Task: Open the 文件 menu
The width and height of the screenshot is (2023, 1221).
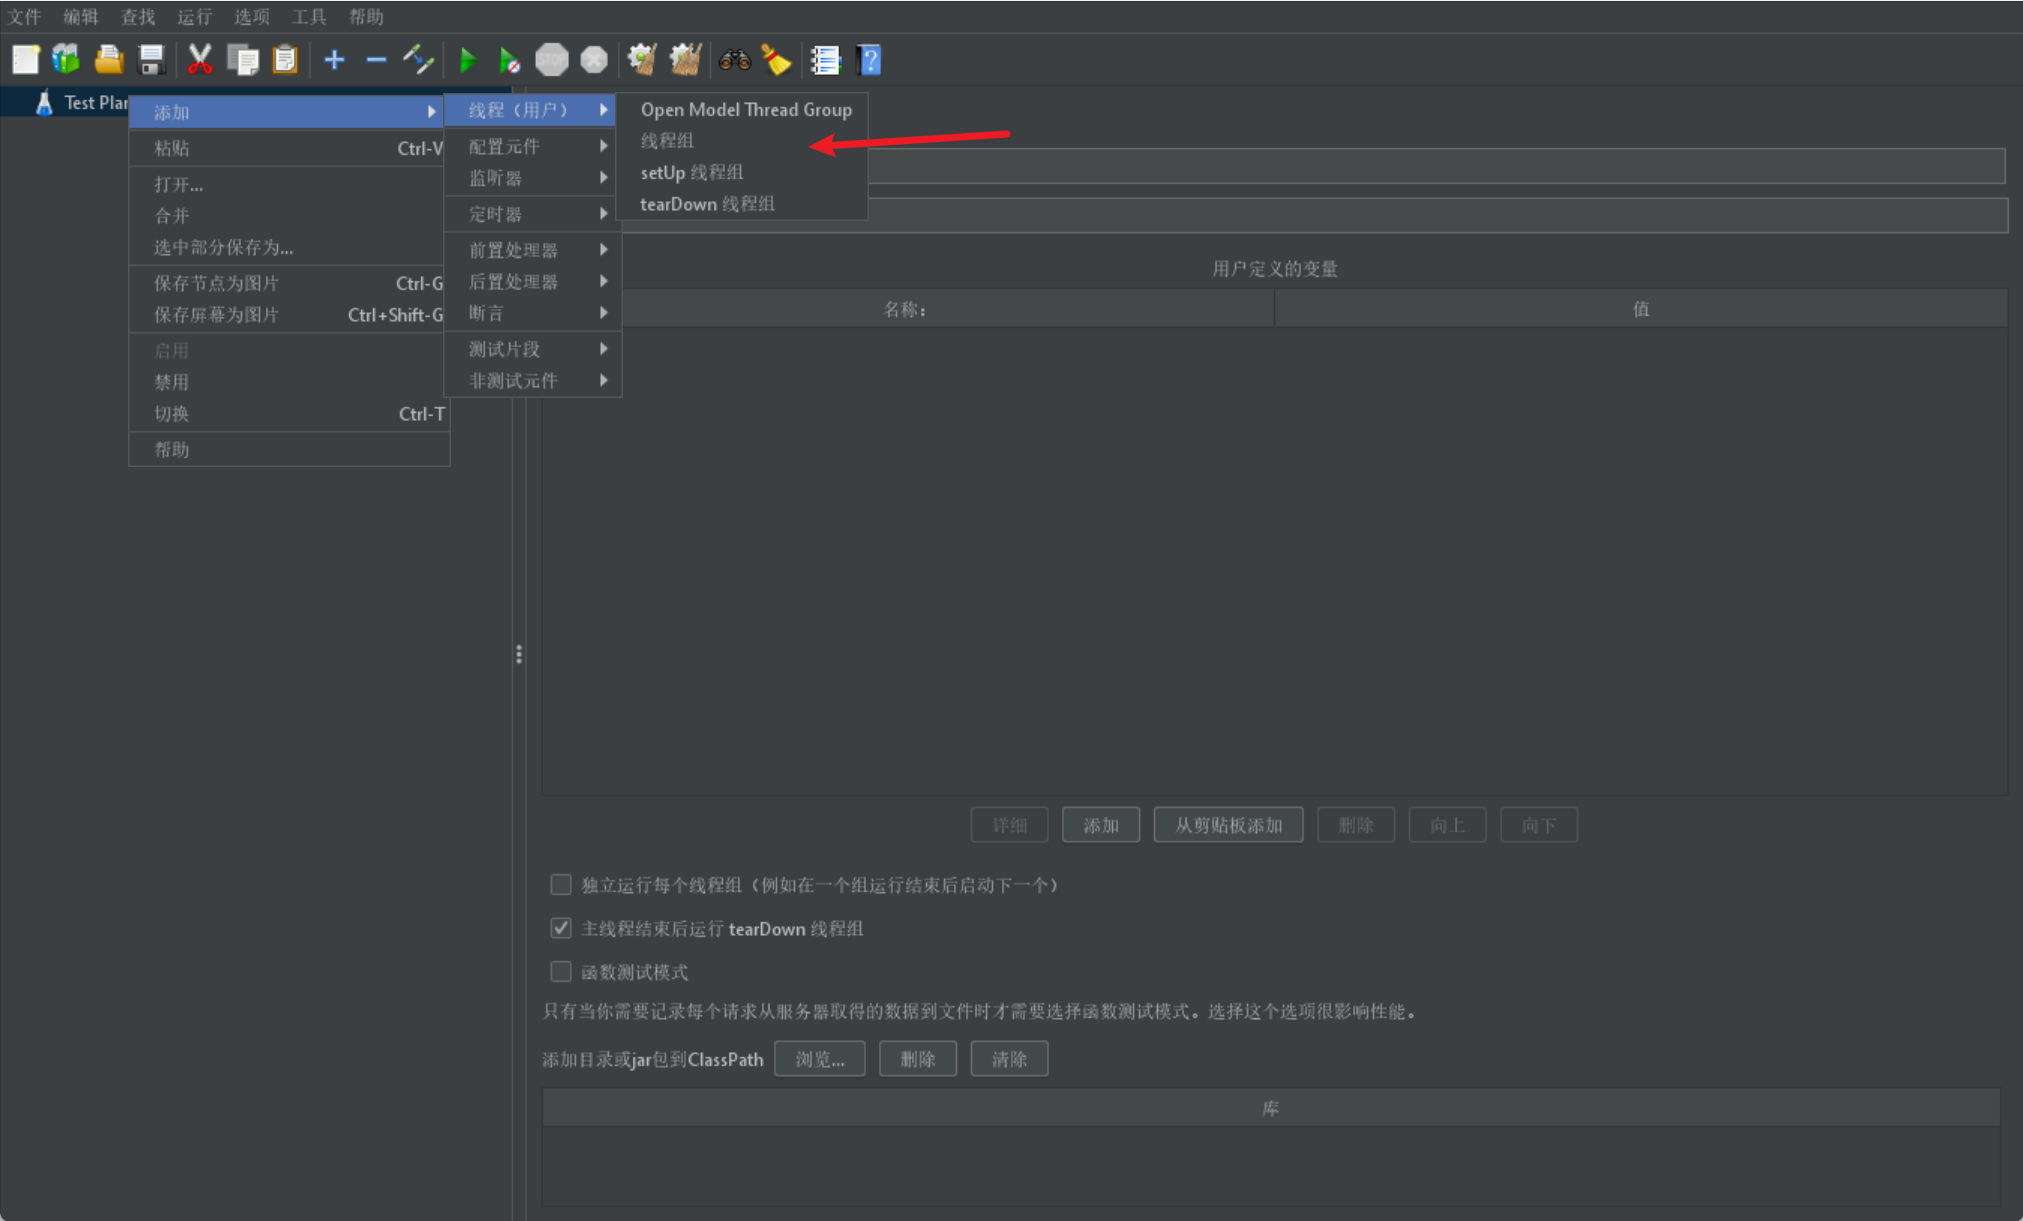Action: (x=25, y=16)
